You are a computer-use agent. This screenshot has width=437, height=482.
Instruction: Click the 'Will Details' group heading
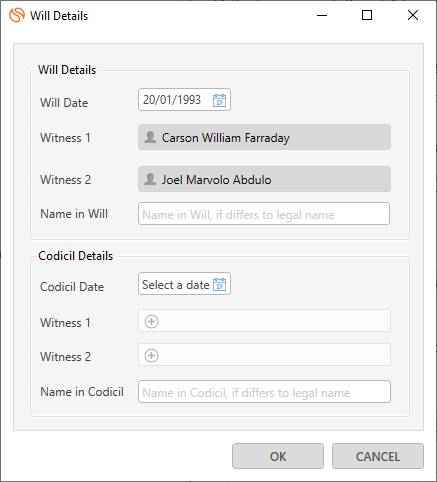click(67, 70)
